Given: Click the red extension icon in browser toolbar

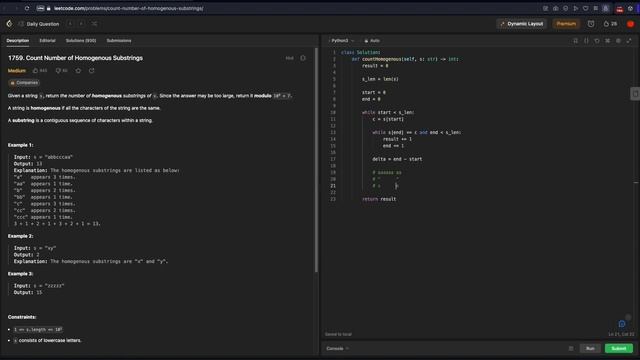Looking at the screenshot, I should click(620, 9).
